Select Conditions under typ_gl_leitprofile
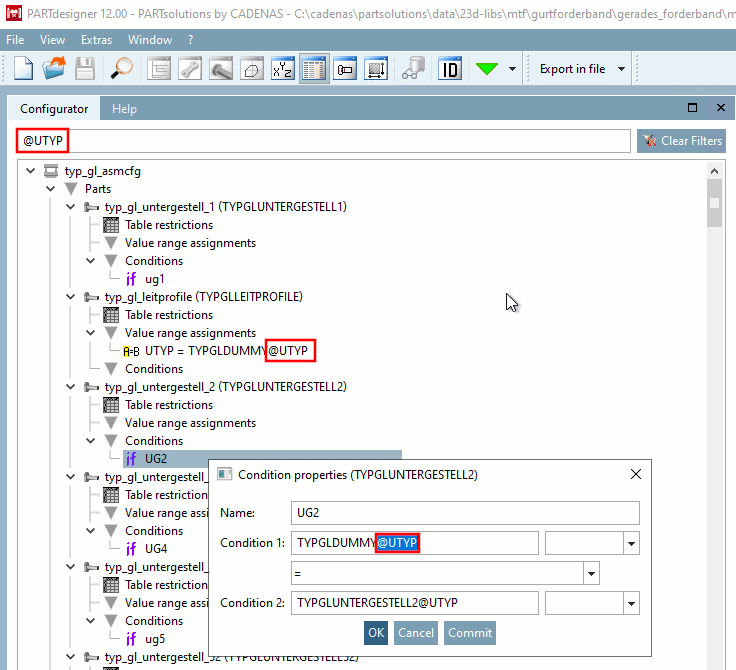This screenshot has width=736, height=670. pos(154,369)
